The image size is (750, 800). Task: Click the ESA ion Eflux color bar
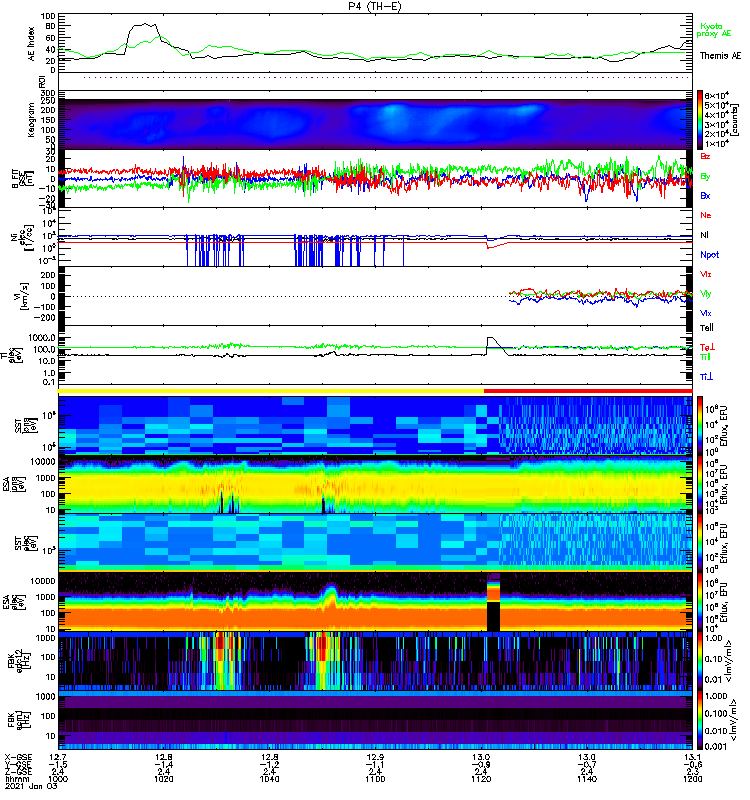pos(700,485)
